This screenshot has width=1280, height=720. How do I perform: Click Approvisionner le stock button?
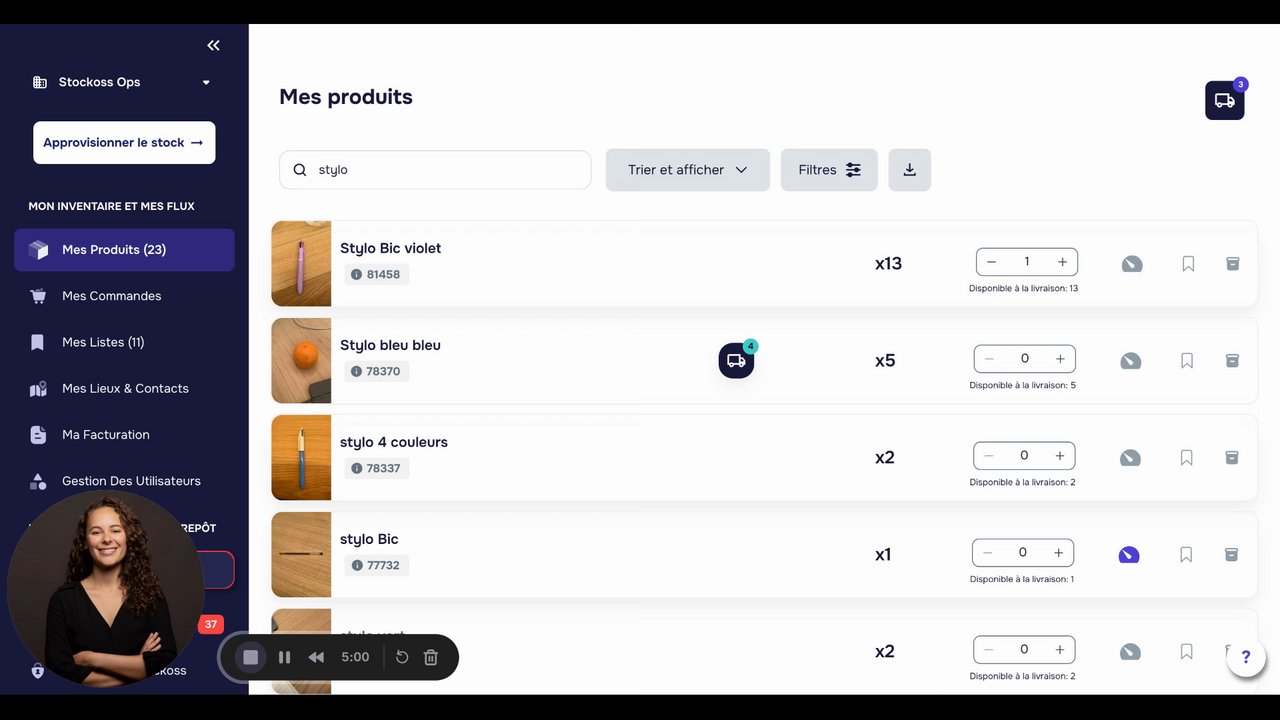pyautogui.click(x=124, y=143)
